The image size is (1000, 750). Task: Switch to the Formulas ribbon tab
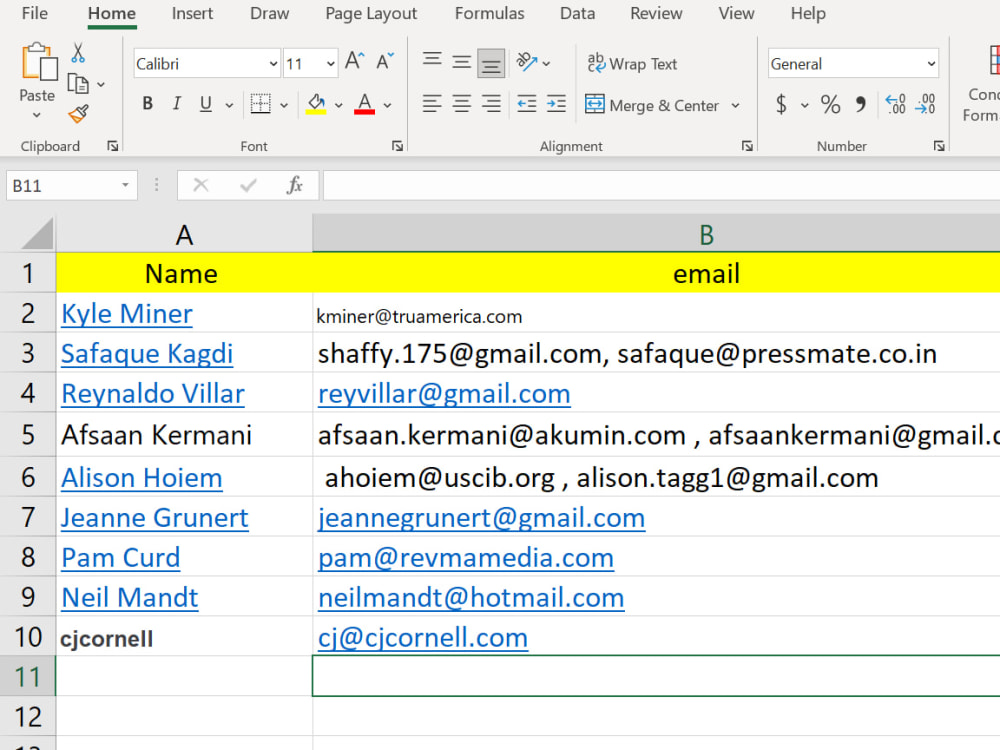(x=489, y=14)
